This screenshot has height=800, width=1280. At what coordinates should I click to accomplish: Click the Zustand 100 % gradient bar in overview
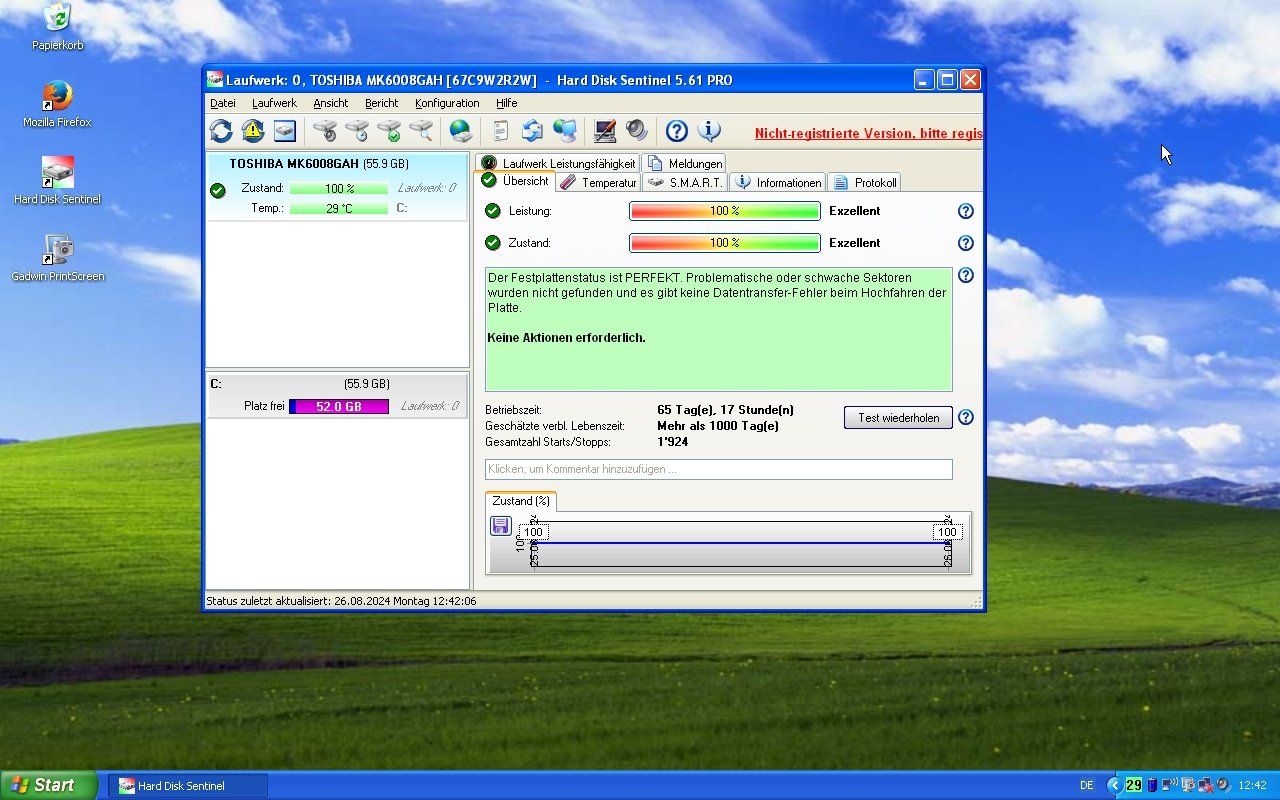[725, 243]
